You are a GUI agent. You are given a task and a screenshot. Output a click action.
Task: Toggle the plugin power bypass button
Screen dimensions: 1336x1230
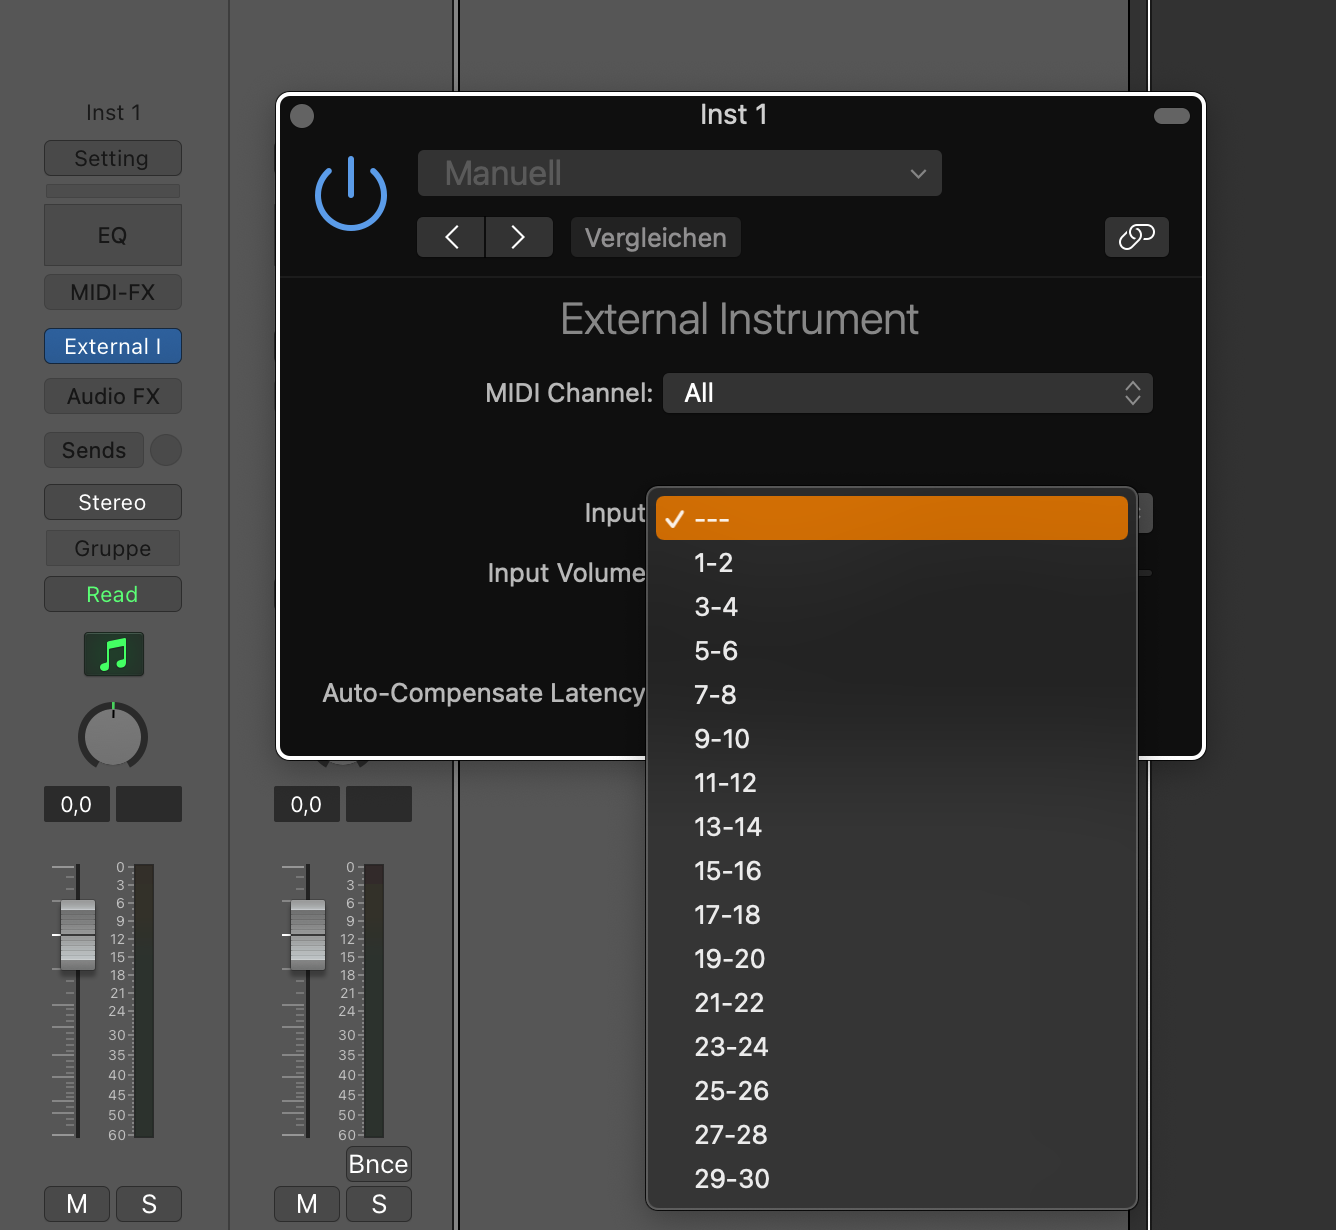350,194
